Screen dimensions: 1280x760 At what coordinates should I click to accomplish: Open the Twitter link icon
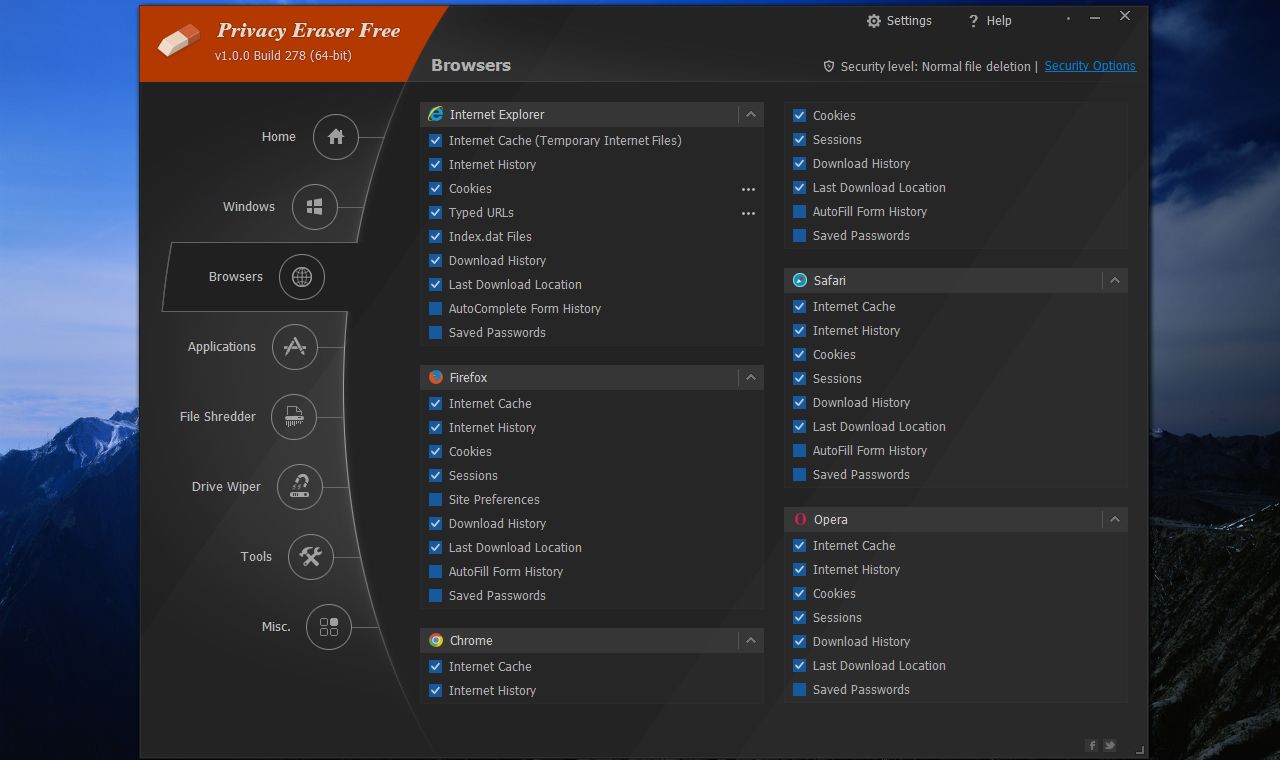pos(1110,745)
